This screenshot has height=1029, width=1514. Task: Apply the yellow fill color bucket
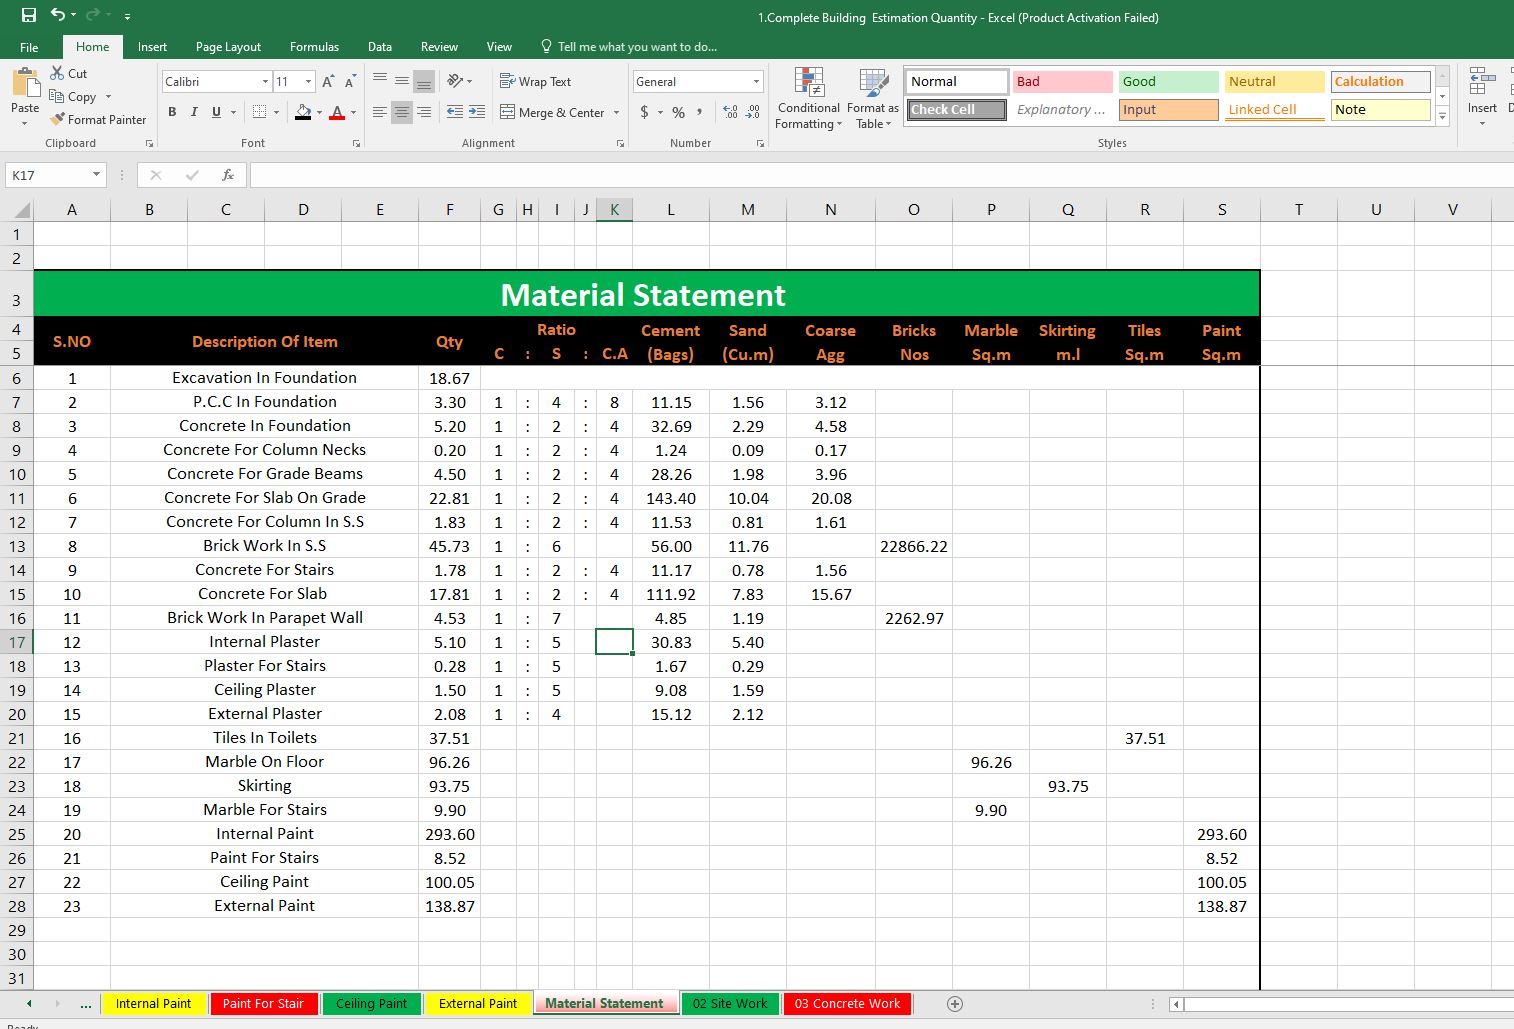coord(303,112)
